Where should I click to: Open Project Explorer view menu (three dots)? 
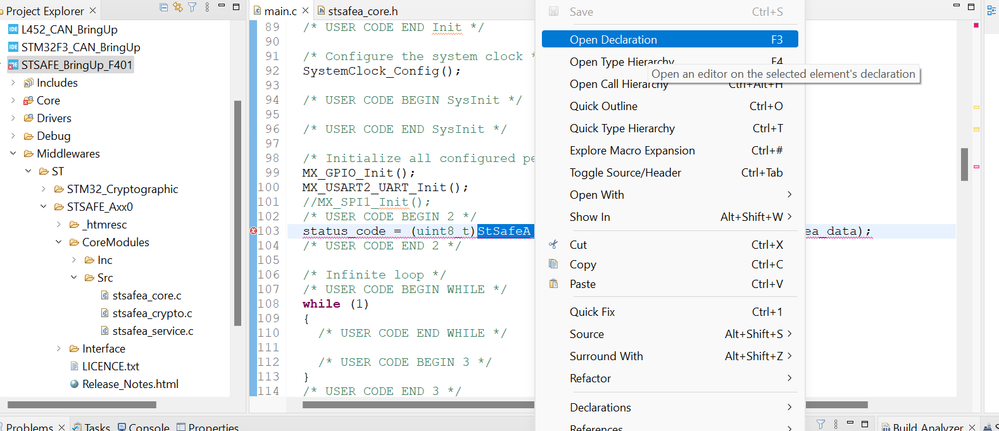click(x=207, y=10)
